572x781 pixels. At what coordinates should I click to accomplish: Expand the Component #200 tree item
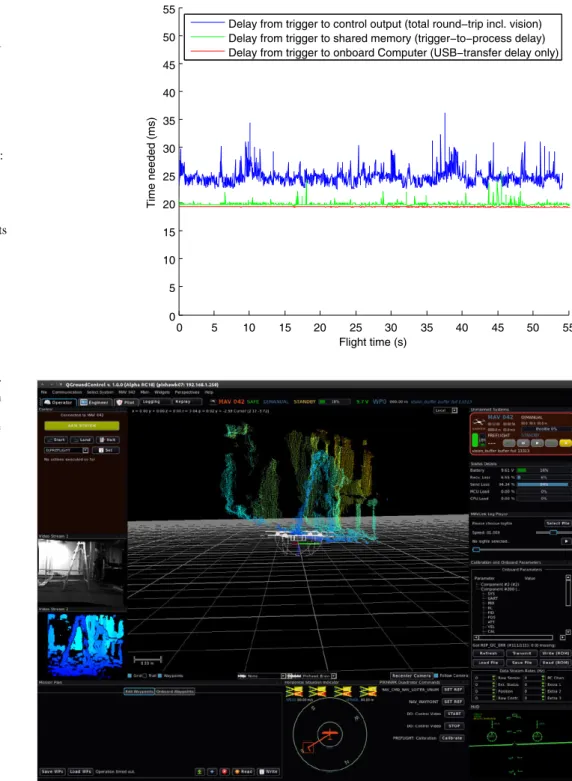coord(500,589)
